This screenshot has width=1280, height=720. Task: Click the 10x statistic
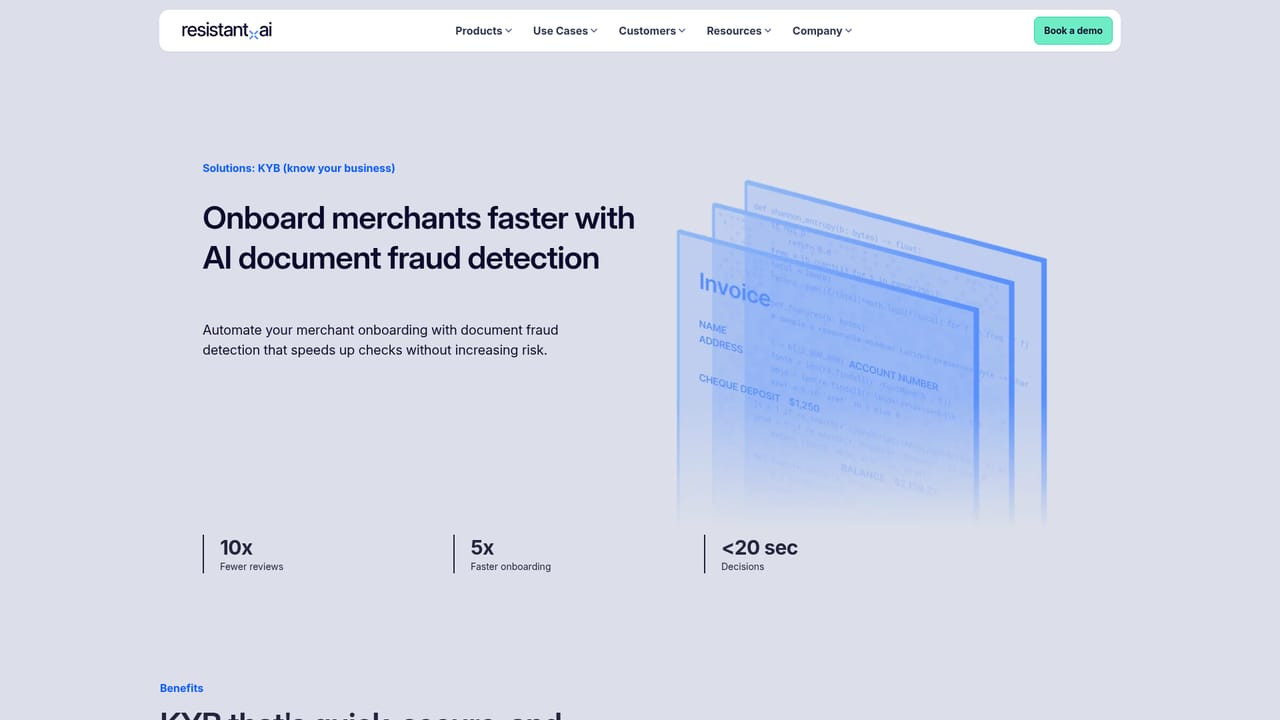click(x=236, y=547)
